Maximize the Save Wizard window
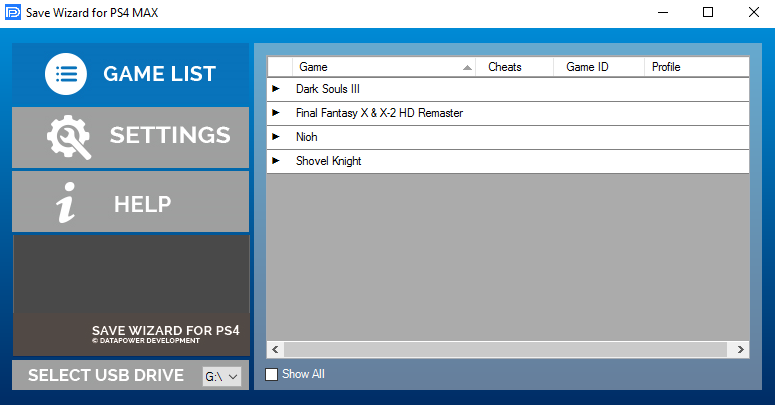The width and height of the screenshot is (775, 405). click(x=708, y=12)
